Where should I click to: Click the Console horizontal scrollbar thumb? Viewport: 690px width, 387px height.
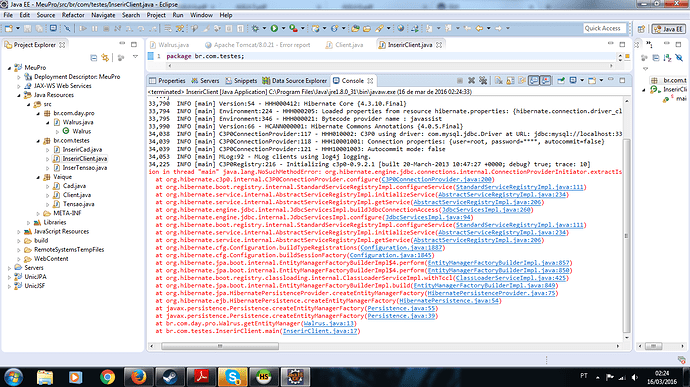pyautogui.click(x=220, y=346)
